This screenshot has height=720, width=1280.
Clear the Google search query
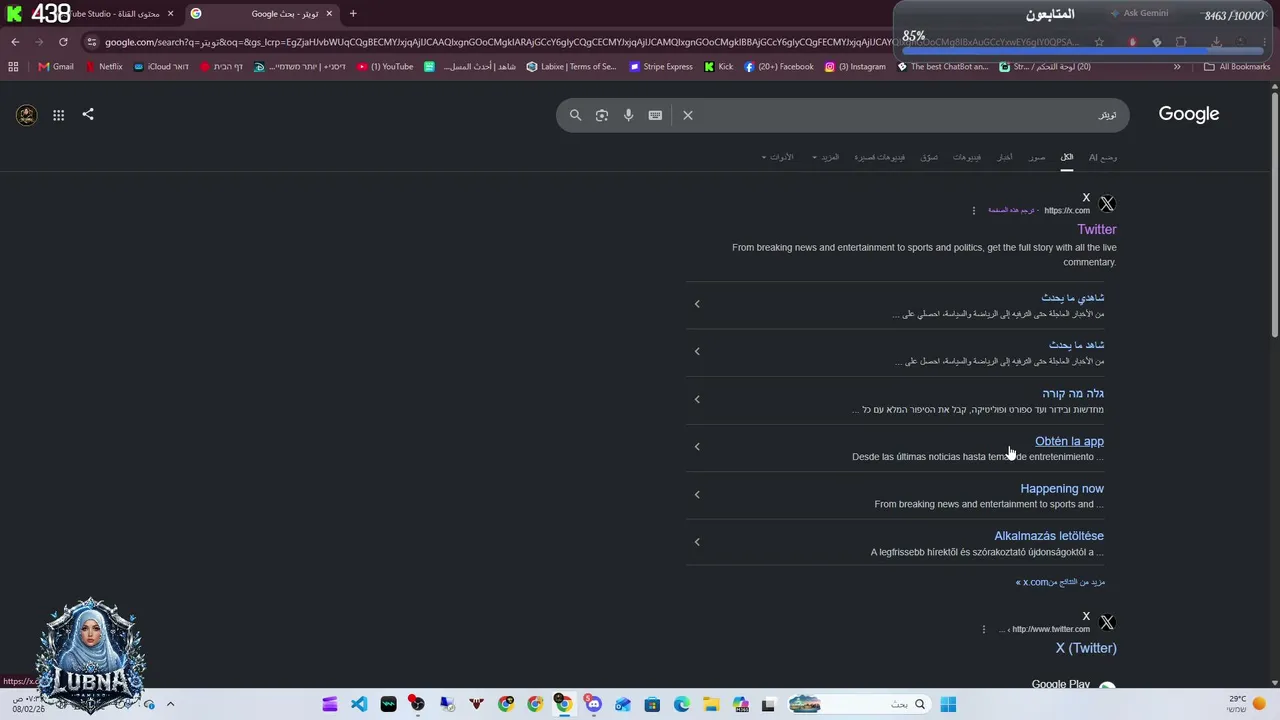688,115
